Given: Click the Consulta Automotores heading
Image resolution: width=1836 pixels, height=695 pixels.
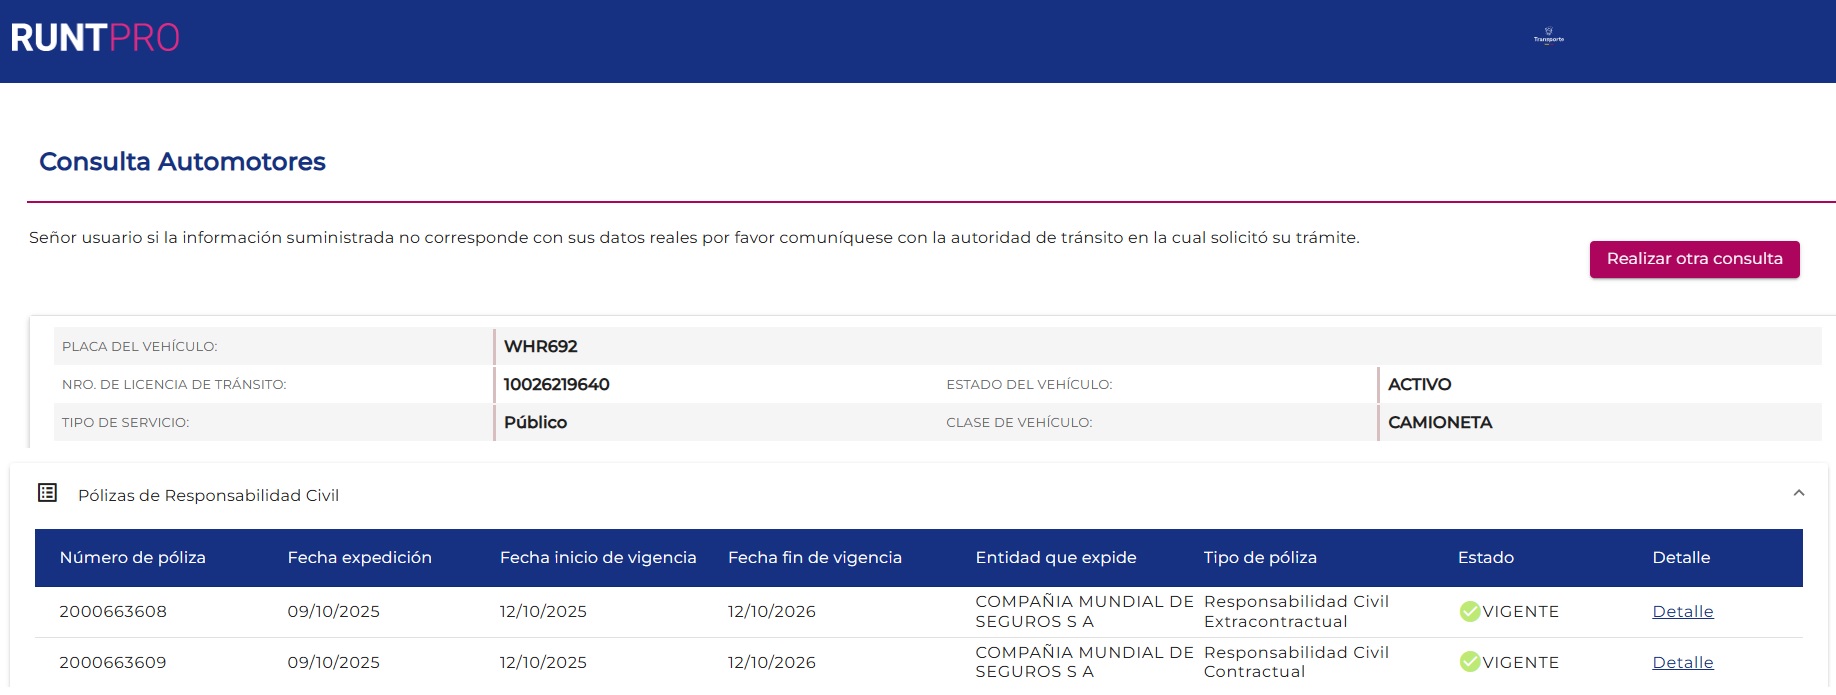Looking at the screenshot, I should point(182,161).
